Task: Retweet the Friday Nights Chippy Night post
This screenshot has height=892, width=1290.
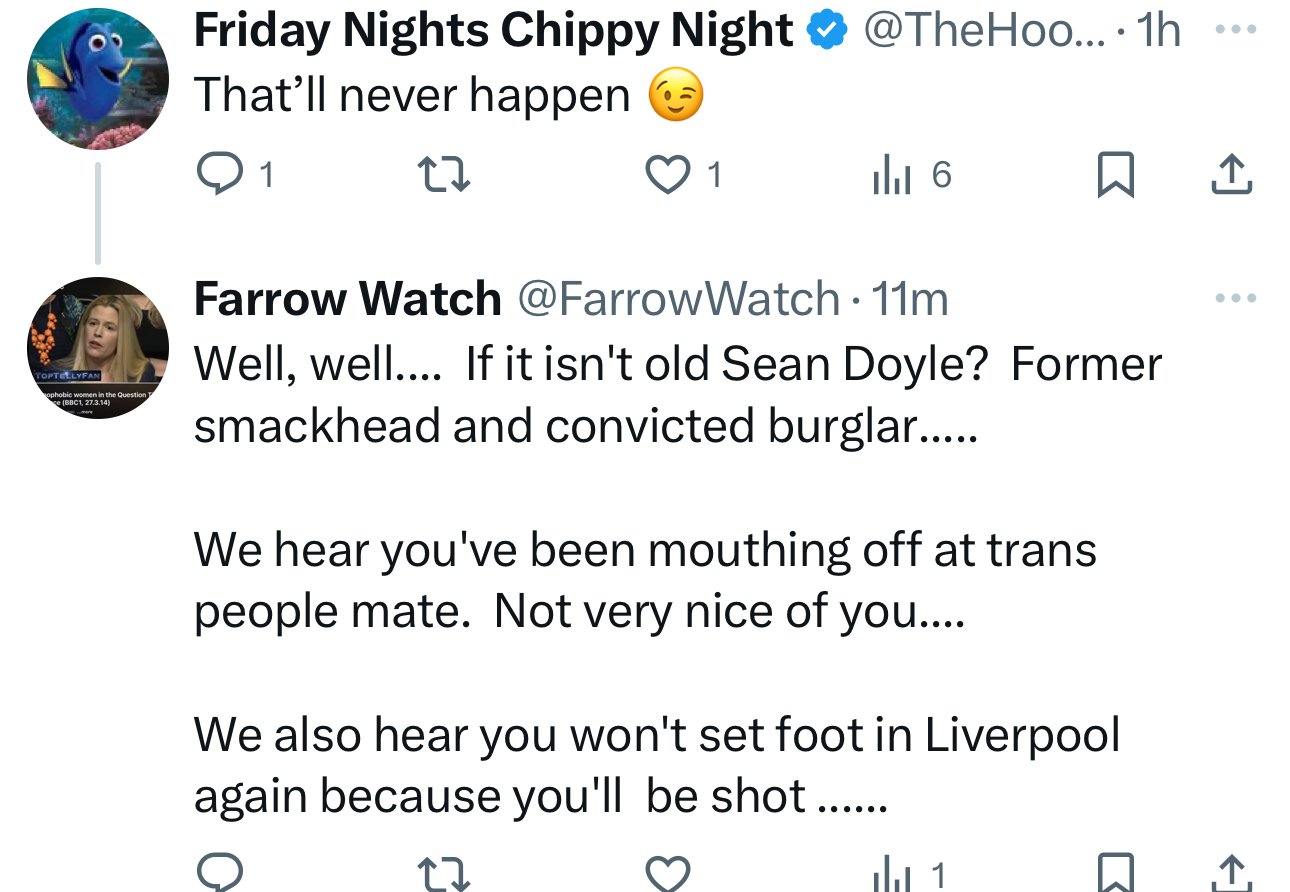Action: 442,176
